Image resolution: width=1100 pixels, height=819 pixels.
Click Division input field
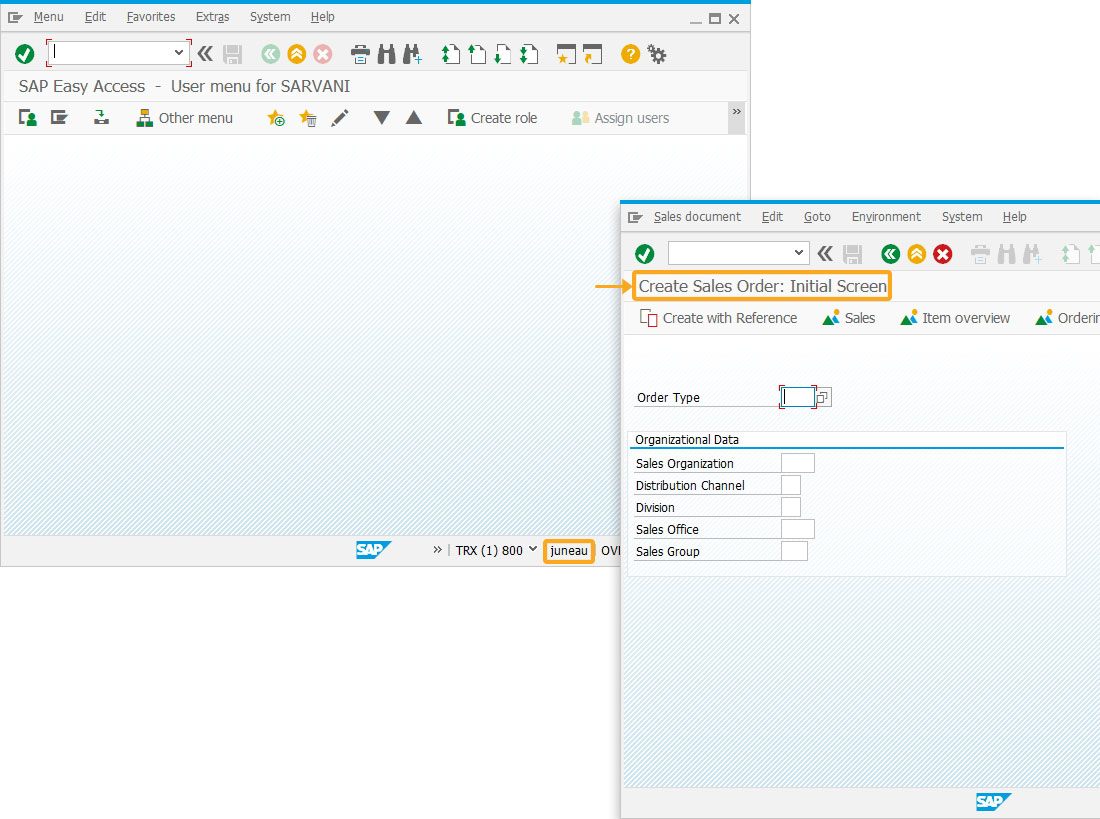pyautogui.click(x=791, y=507)
